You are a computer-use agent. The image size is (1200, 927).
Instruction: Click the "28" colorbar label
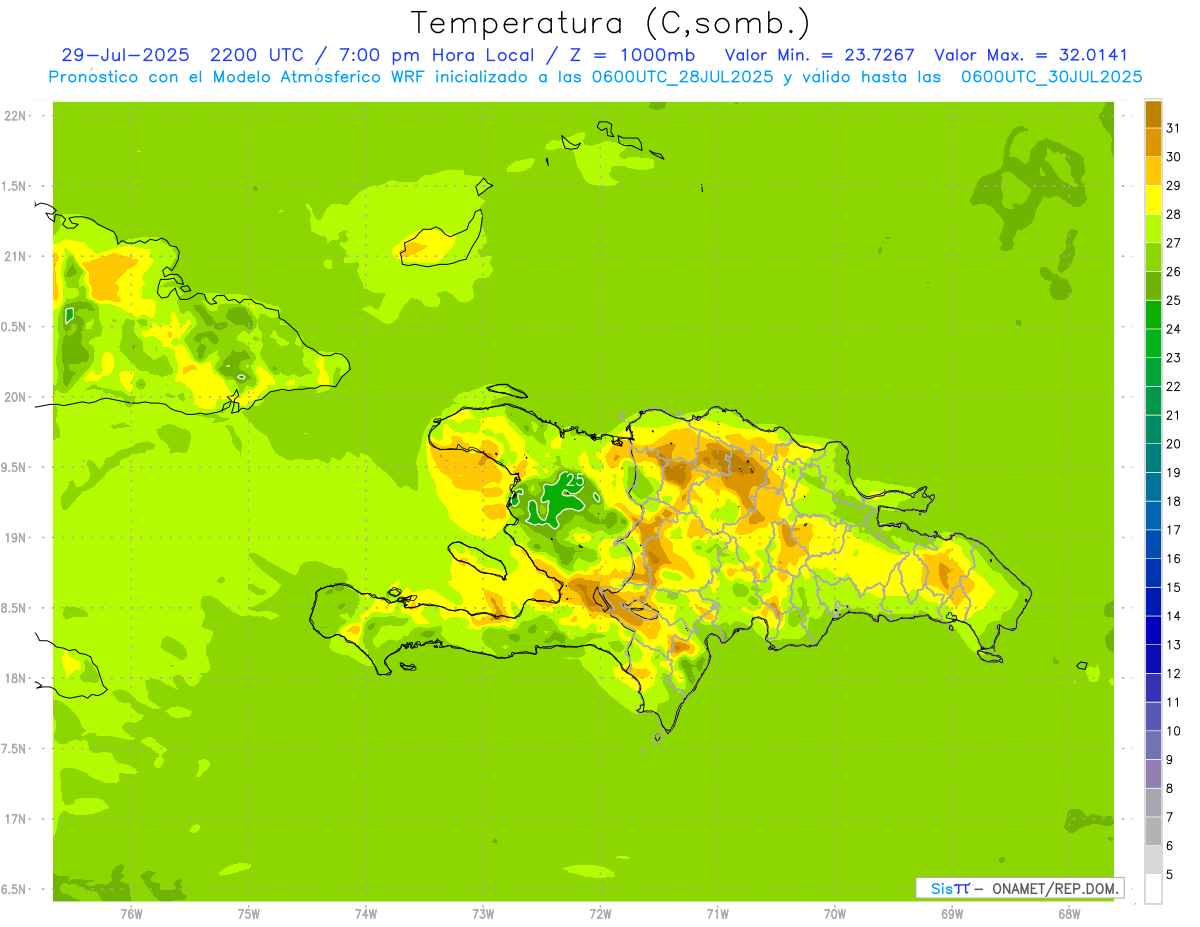(1173, 214)
